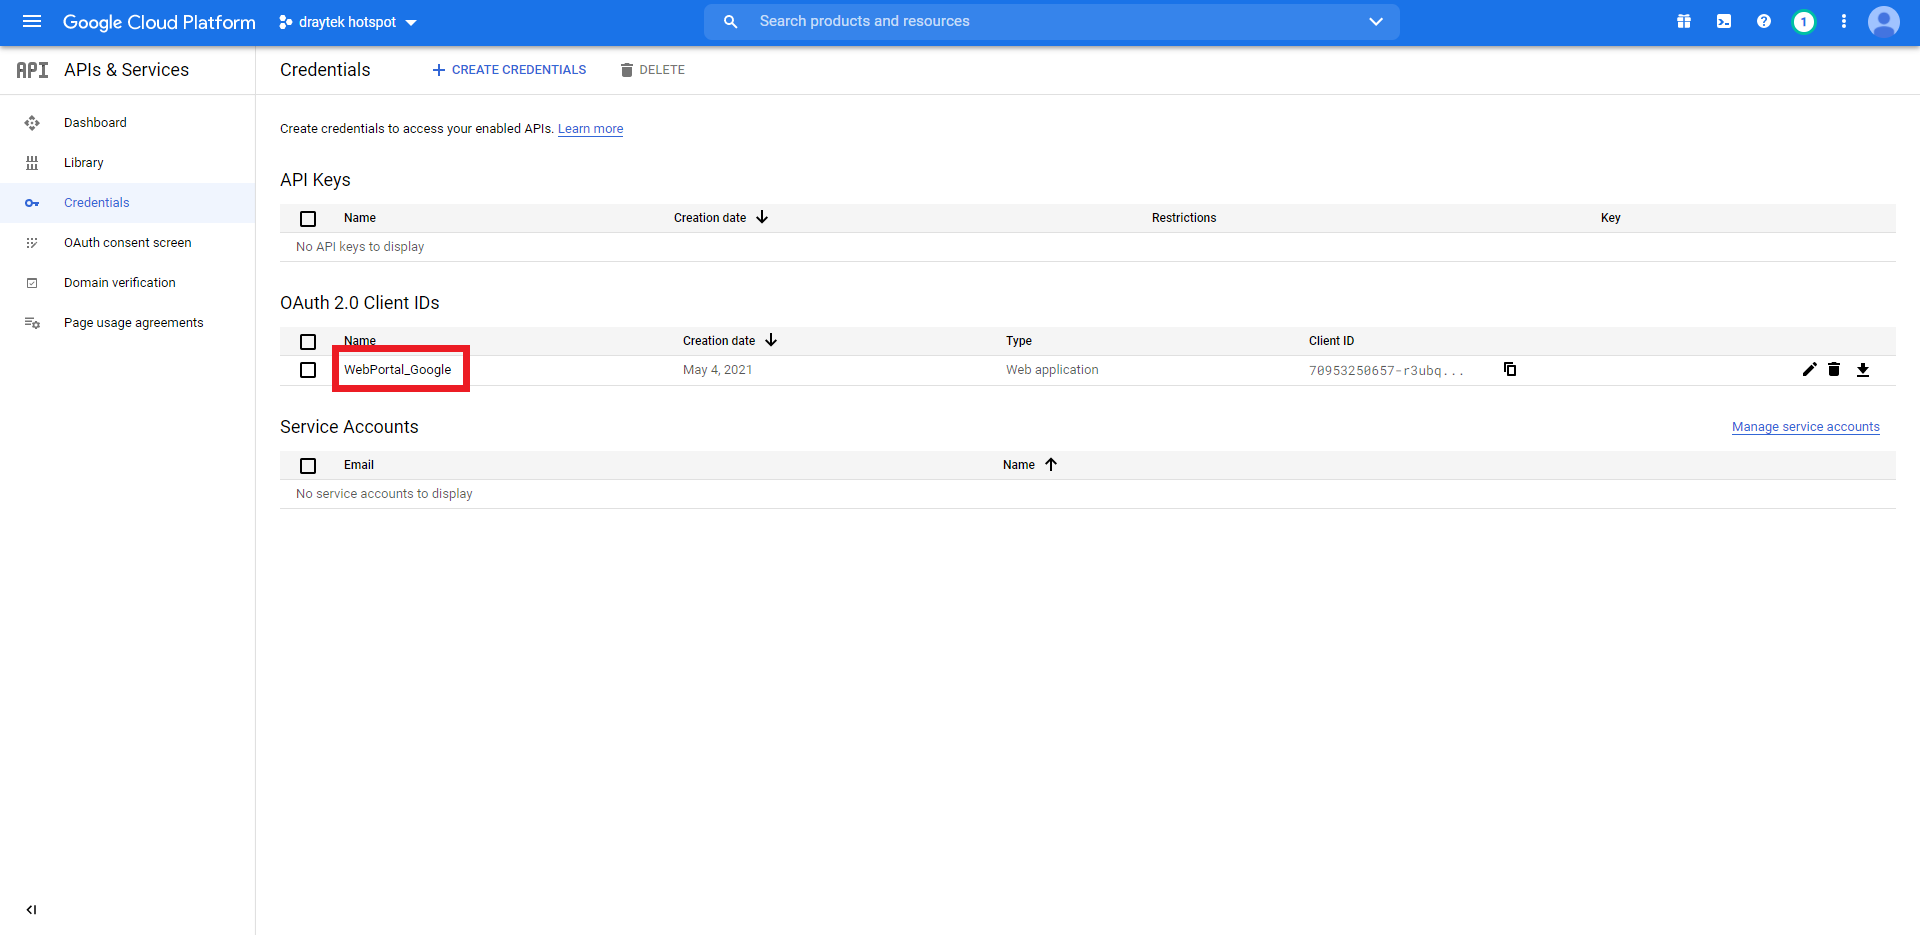
Task: Sort OAuth clients by Creation date arrow
Action: click(771, 340)
